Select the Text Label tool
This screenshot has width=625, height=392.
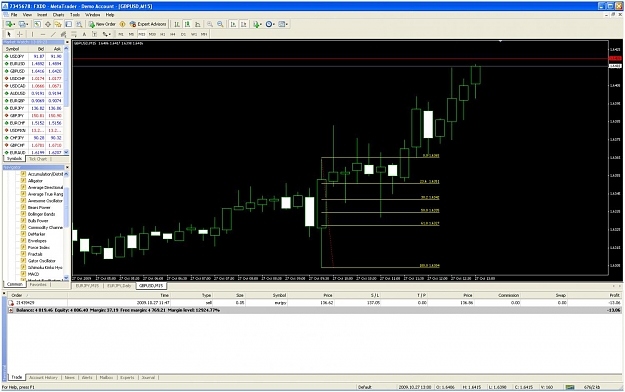point(94,34)
